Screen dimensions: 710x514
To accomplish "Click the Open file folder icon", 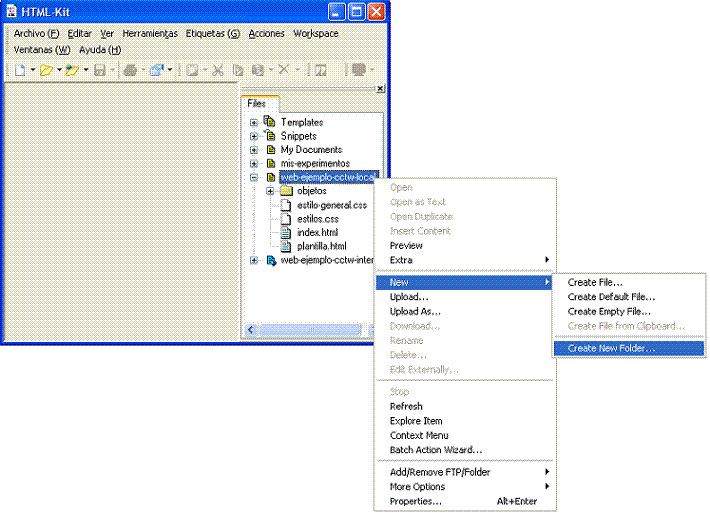I will [x=46, y=70].
